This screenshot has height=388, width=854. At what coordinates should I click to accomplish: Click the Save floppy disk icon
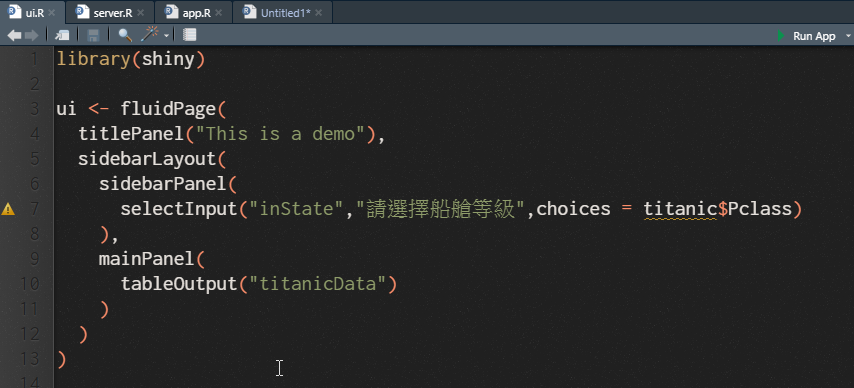point(93,35)
